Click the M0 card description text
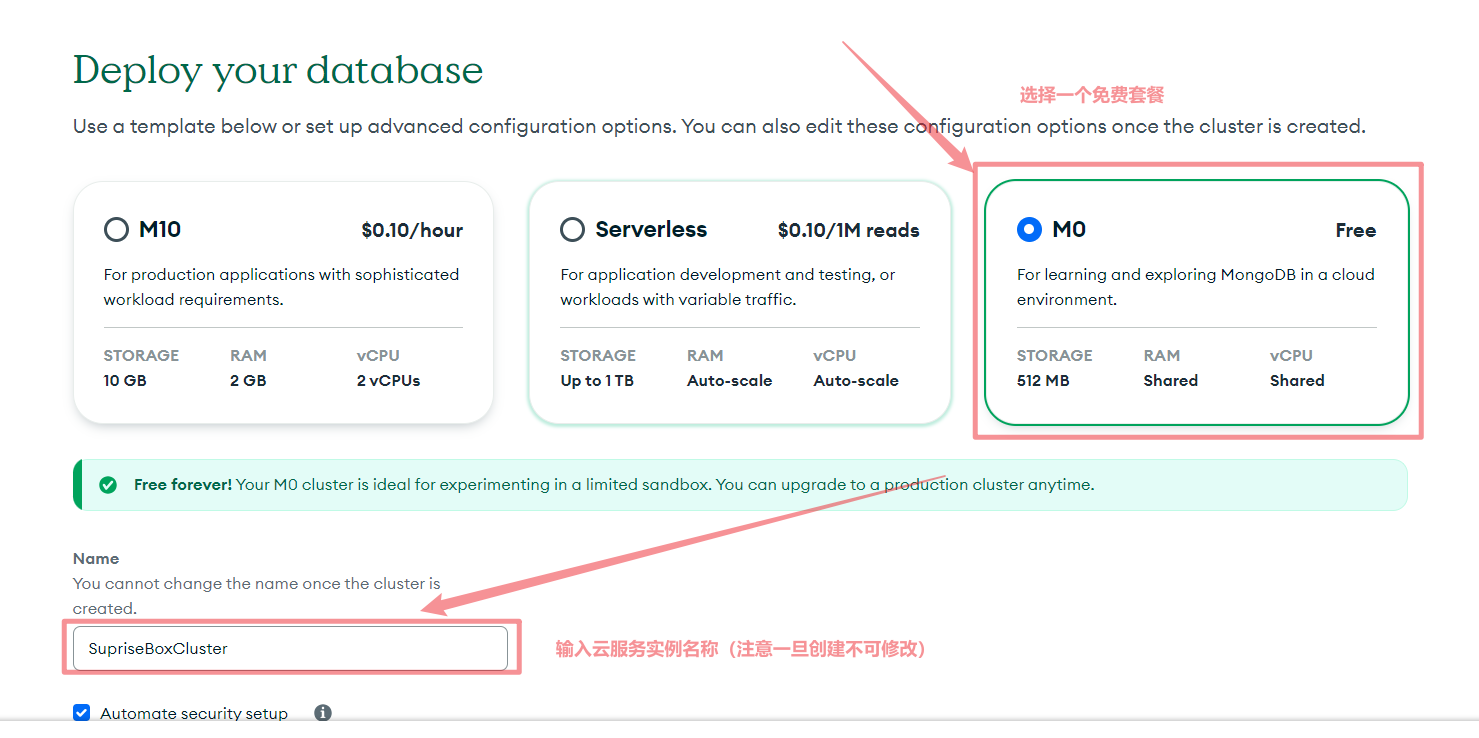Screen dimensions: 1479x738 point(1196,287)
